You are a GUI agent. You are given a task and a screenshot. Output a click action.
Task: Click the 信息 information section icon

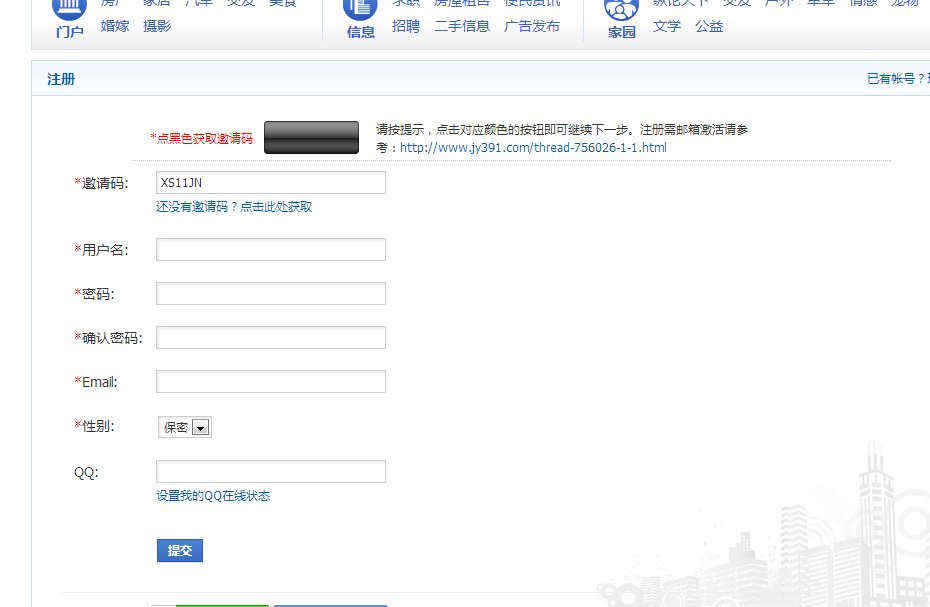tap(357, 13)
